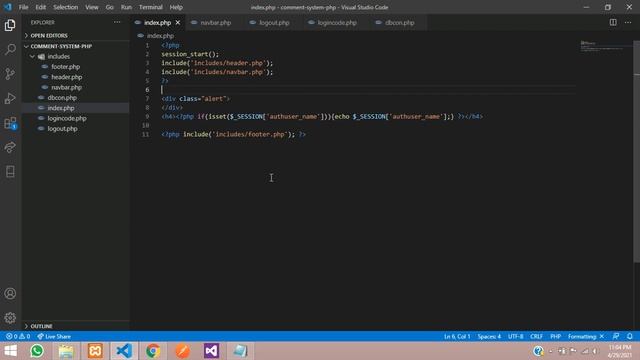
Task: Change file encoding UTF-8
Action: click(516, 336)
